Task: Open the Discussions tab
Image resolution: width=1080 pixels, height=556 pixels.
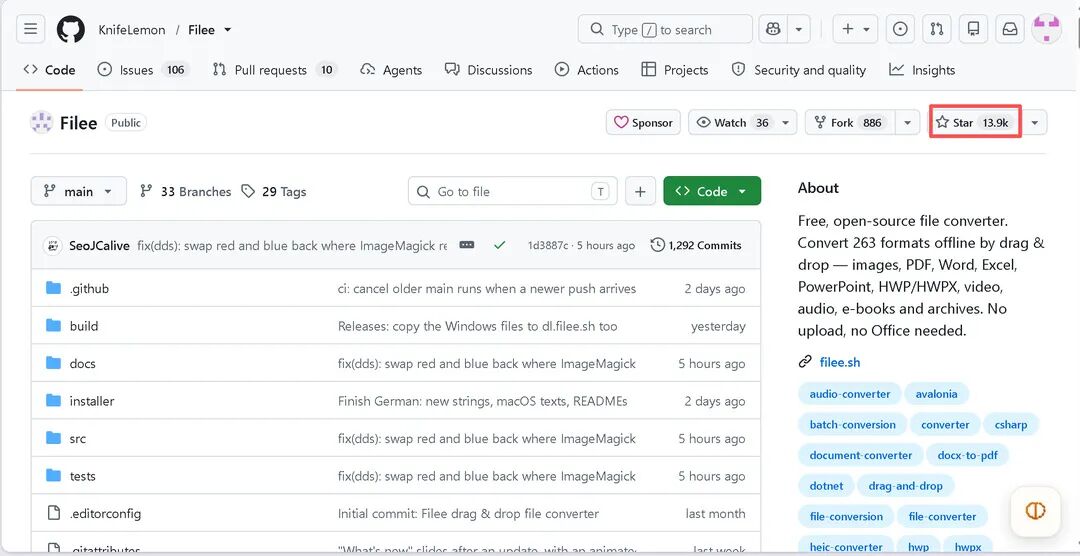Action: point(488,70)
